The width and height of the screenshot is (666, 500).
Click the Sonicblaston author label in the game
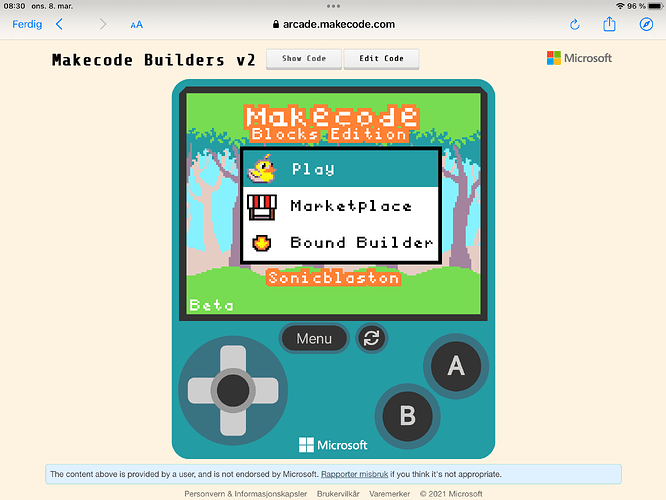click(333, 277)
